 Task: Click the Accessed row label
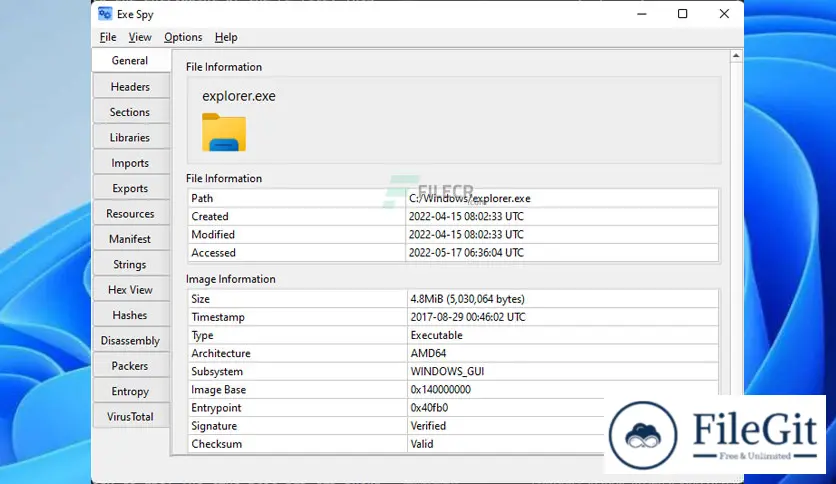(213, 253)
